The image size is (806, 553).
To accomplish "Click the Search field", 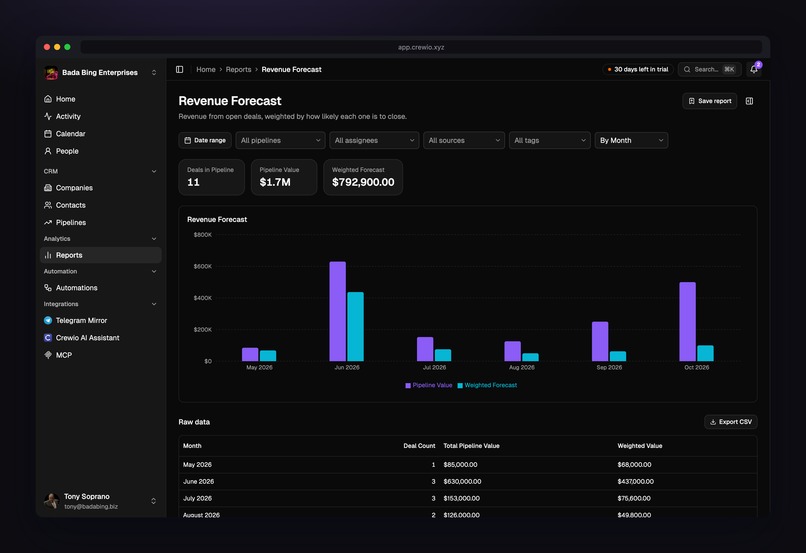I will [709, 69].
